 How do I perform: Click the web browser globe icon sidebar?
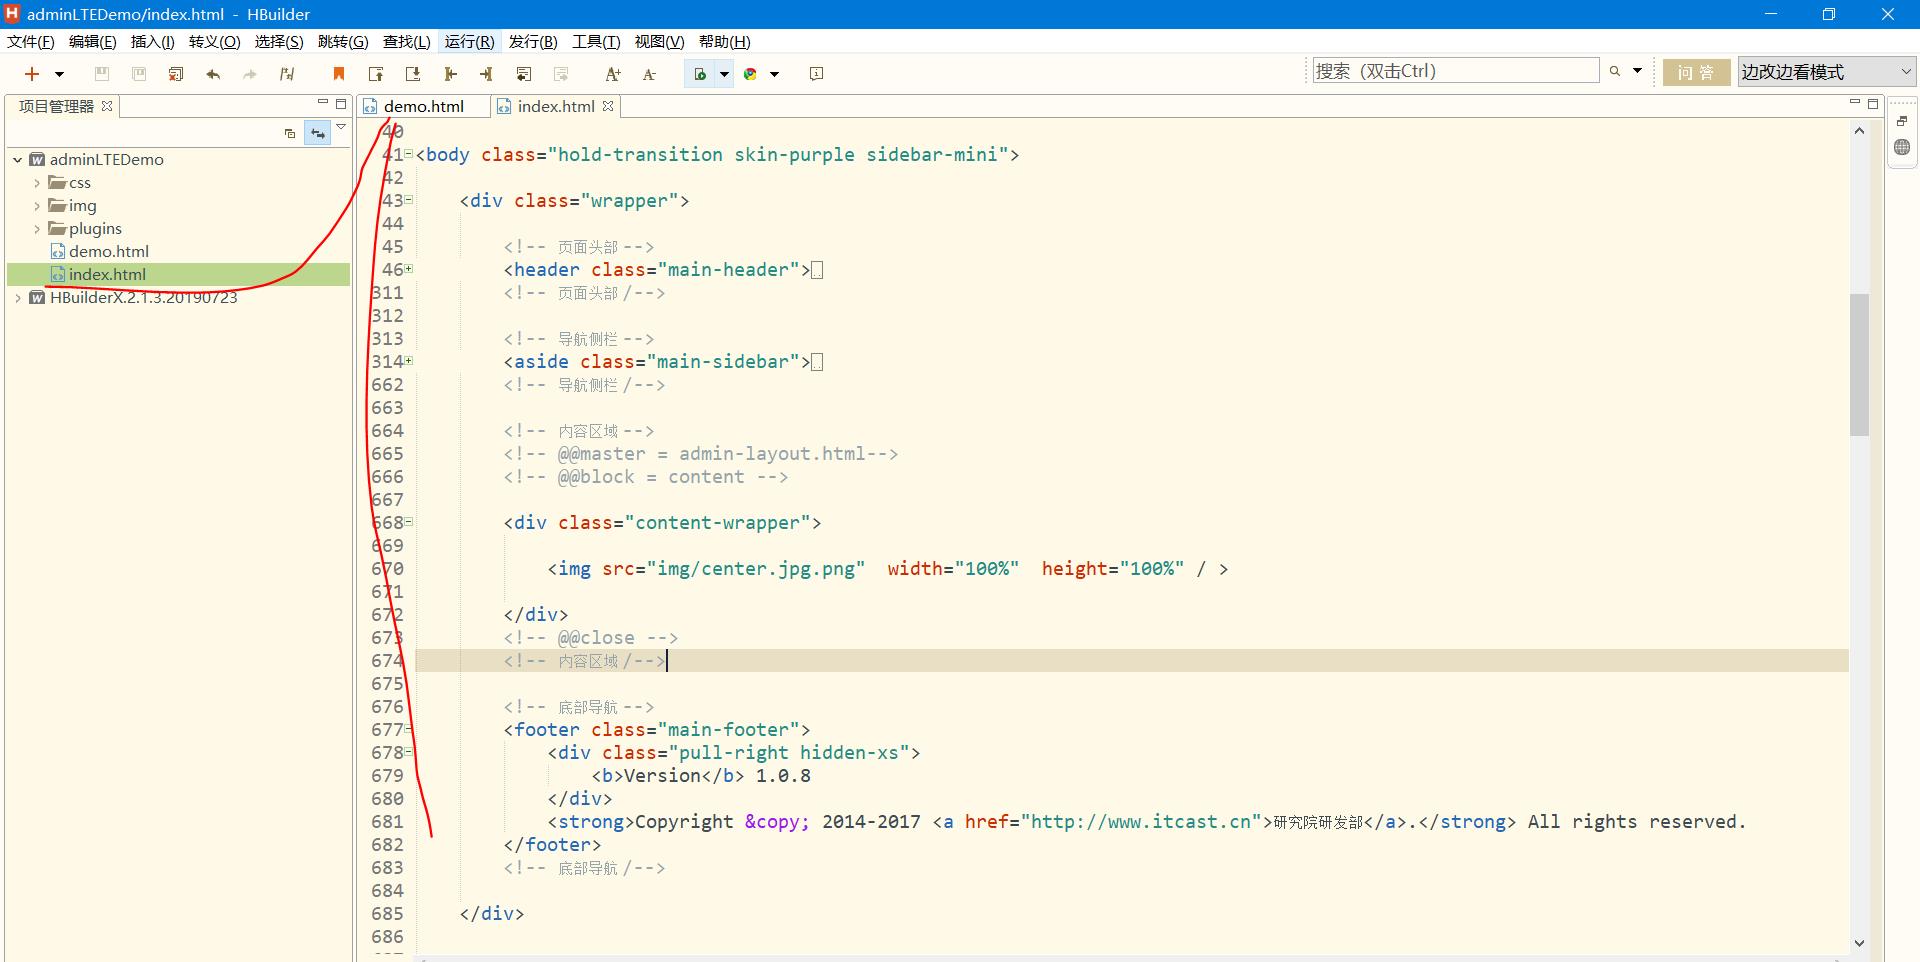coord(1902,147)
